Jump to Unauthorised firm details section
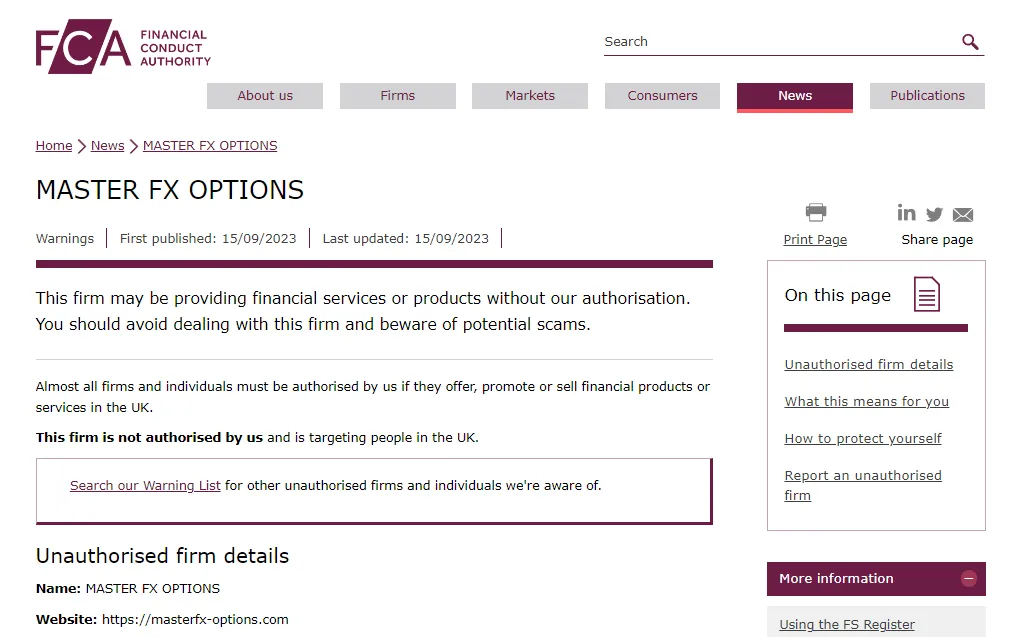The image size is (1021, 637). coord(869,365)
